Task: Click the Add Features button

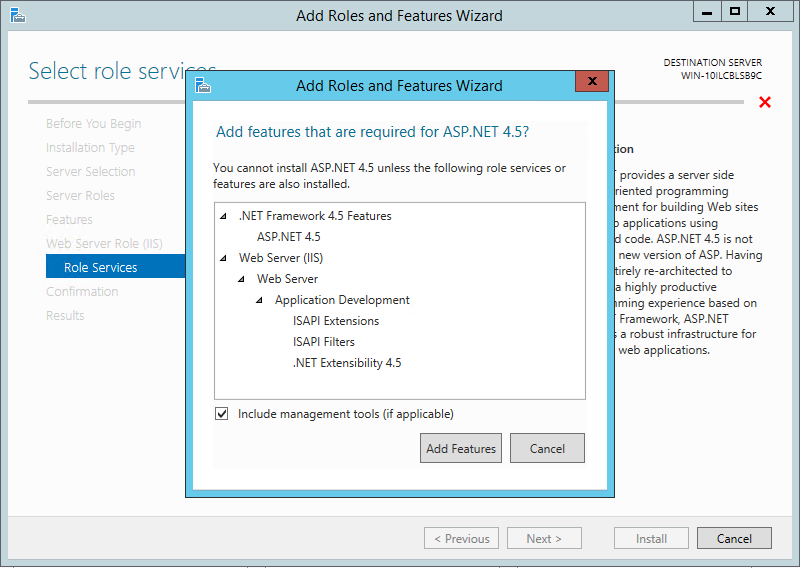Action: point(461,449)
